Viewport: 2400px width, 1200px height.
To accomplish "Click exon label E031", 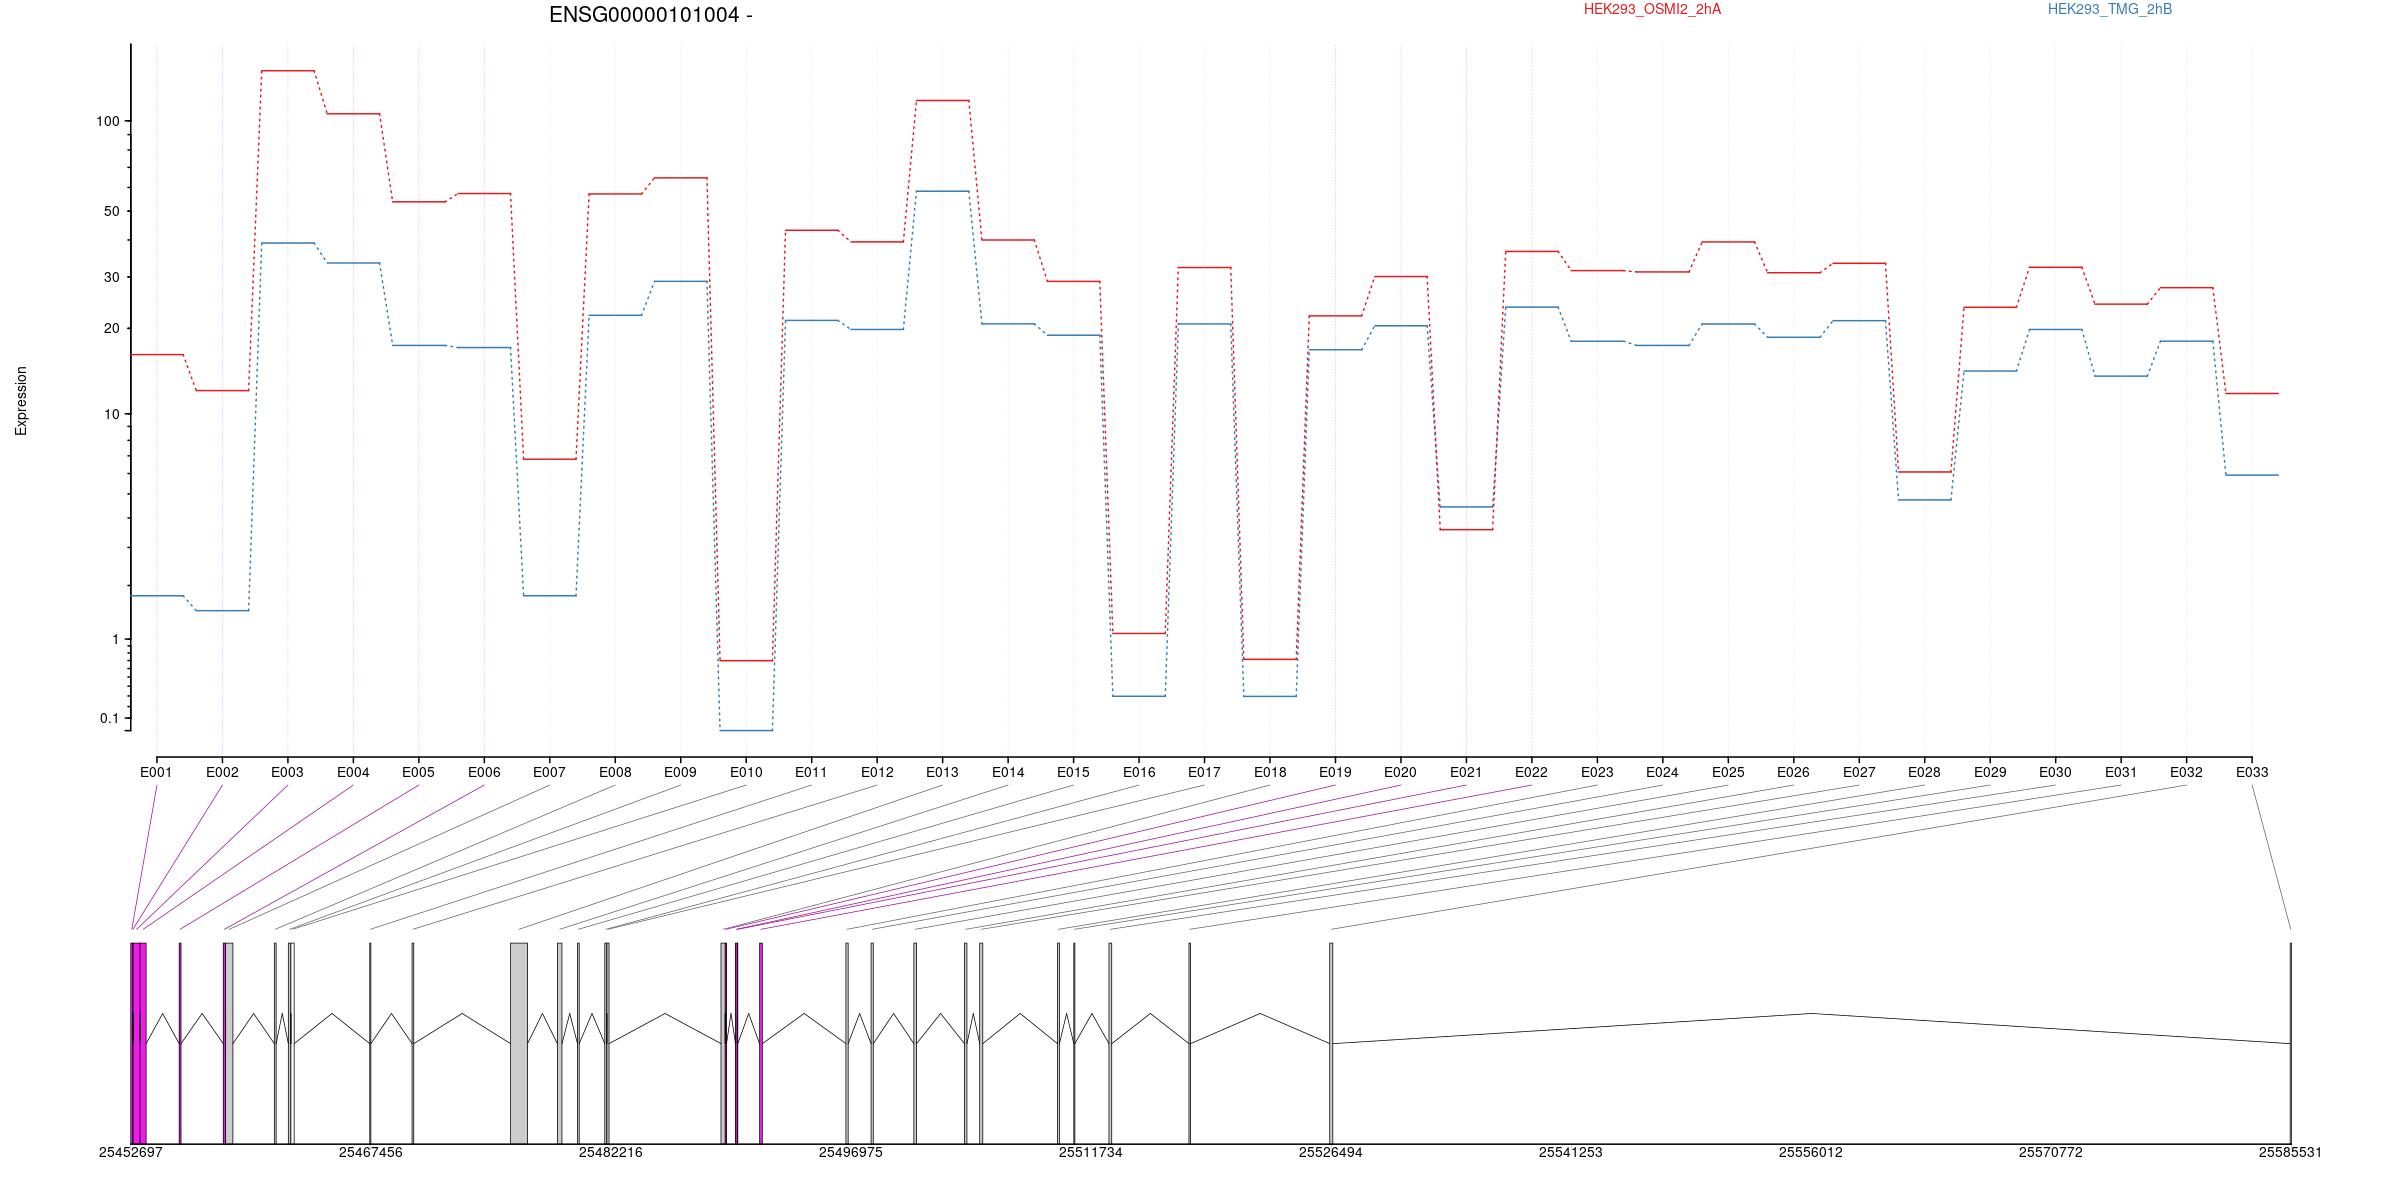I will coord(2121,772).
